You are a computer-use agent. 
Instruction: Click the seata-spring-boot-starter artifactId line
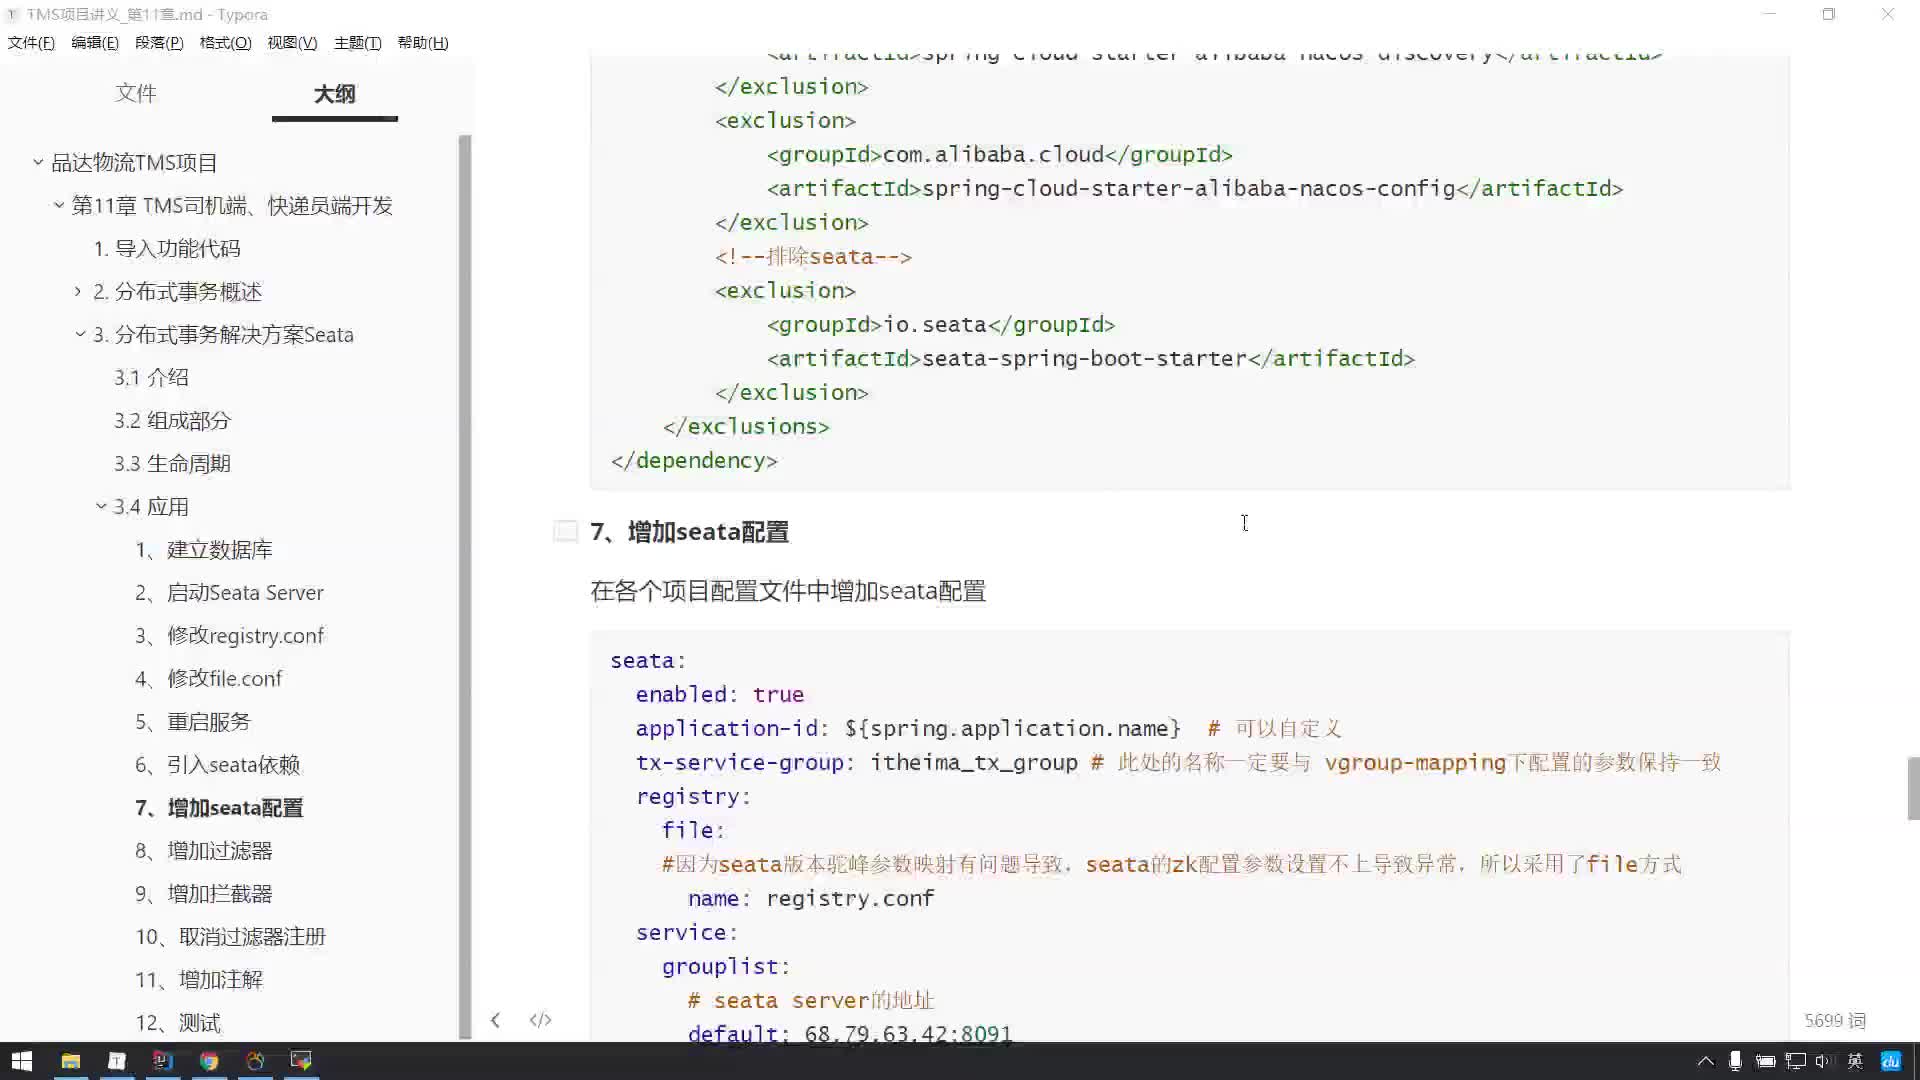point(1090,358)
